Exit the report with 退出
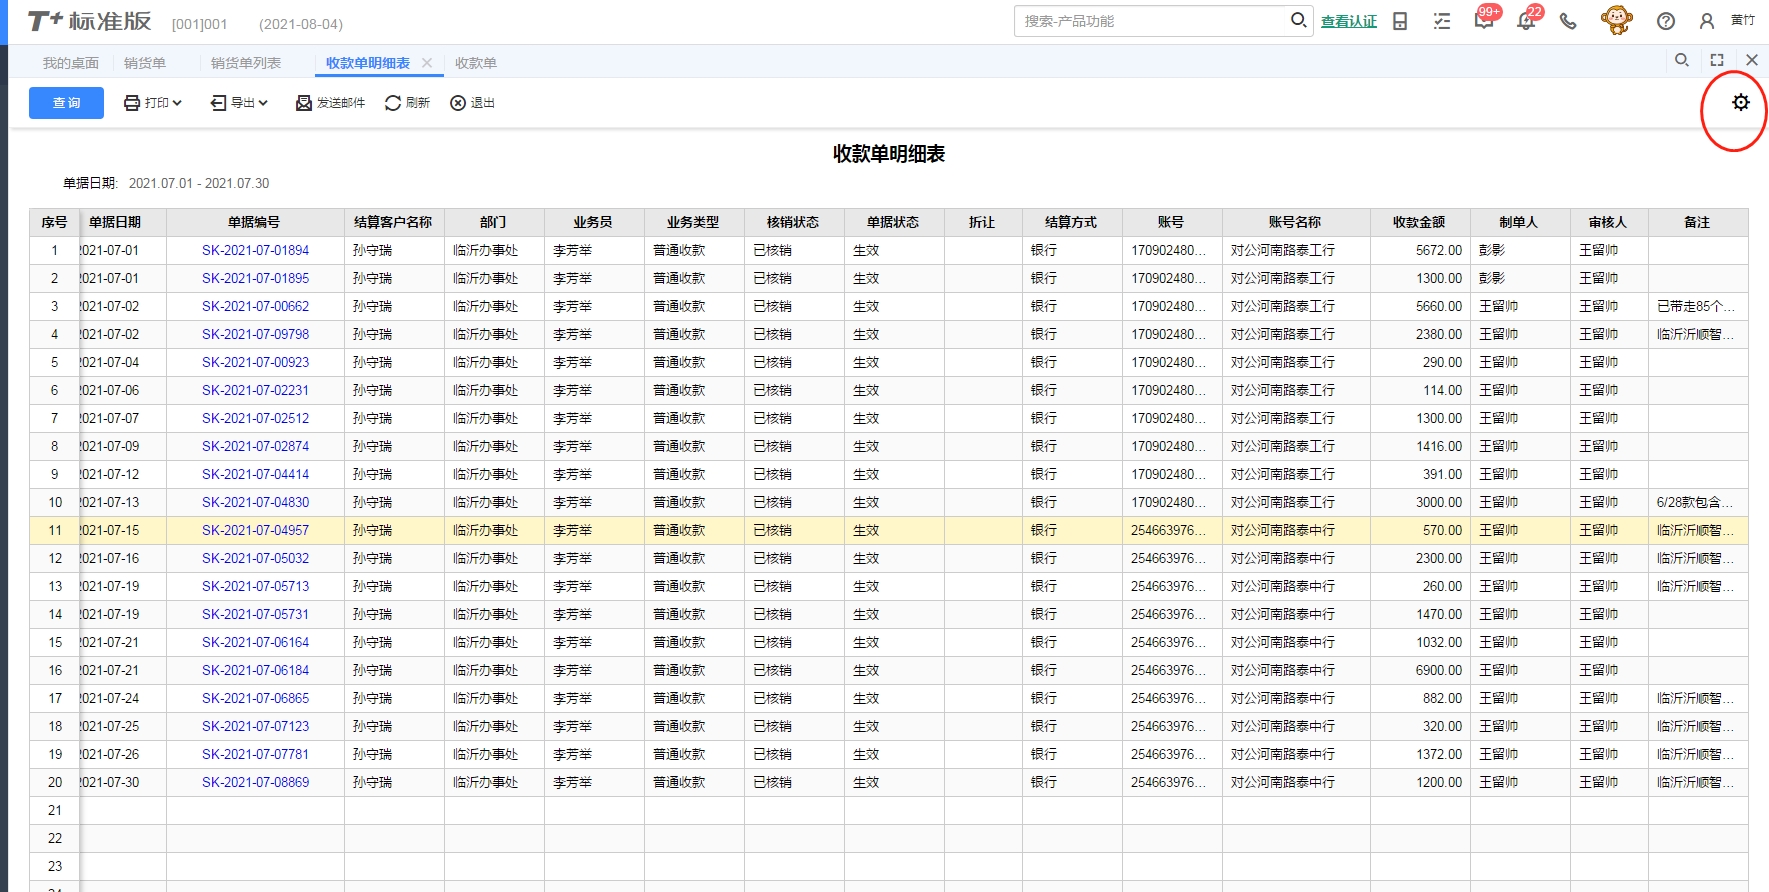Screen dimensions: 1769x892 (472, 103)
